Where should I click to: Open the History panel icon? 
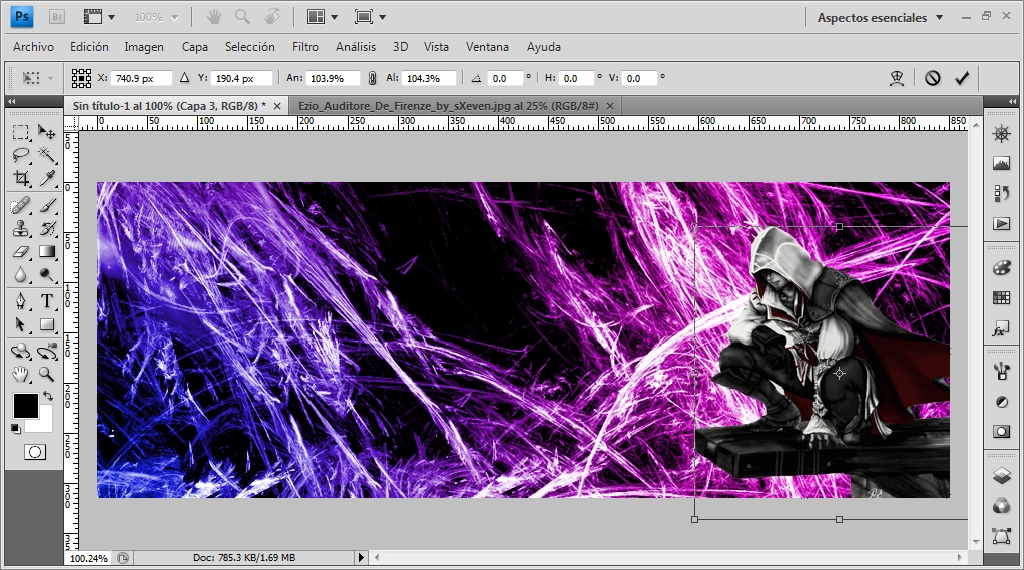[1001, 193]
